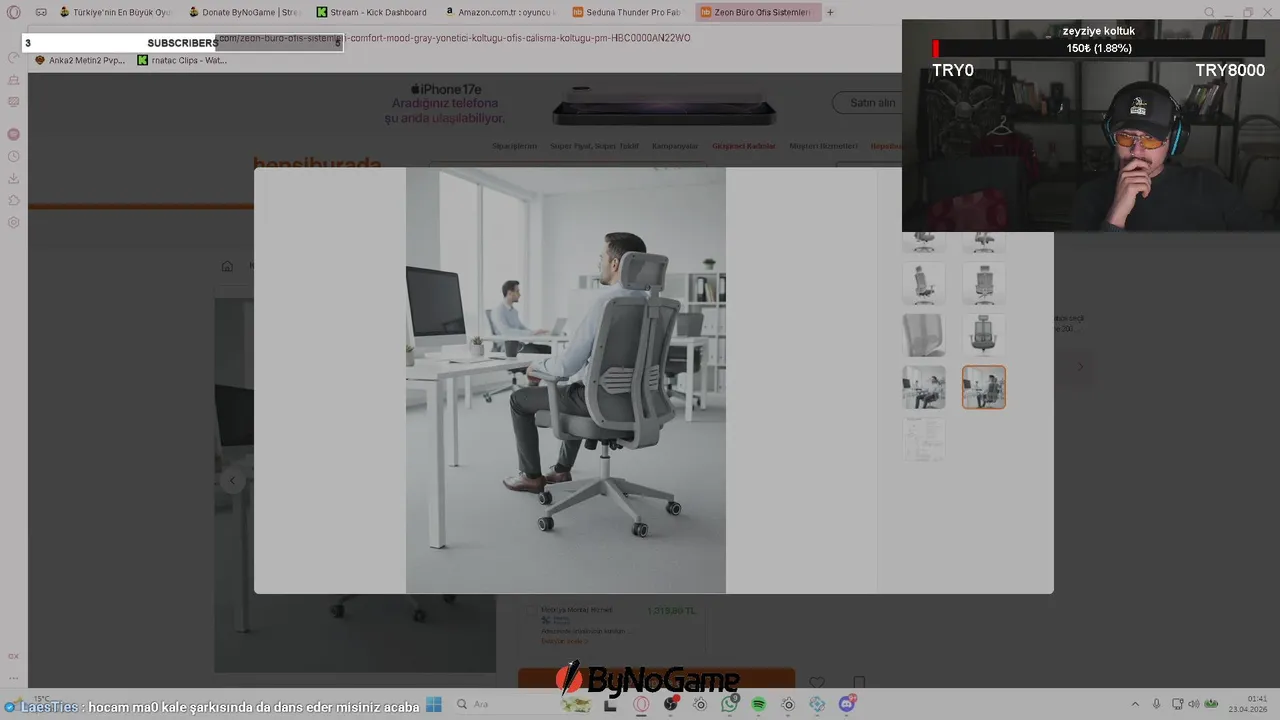
Task: Open the Girişimci Kadınlar link
Action: 744,146
